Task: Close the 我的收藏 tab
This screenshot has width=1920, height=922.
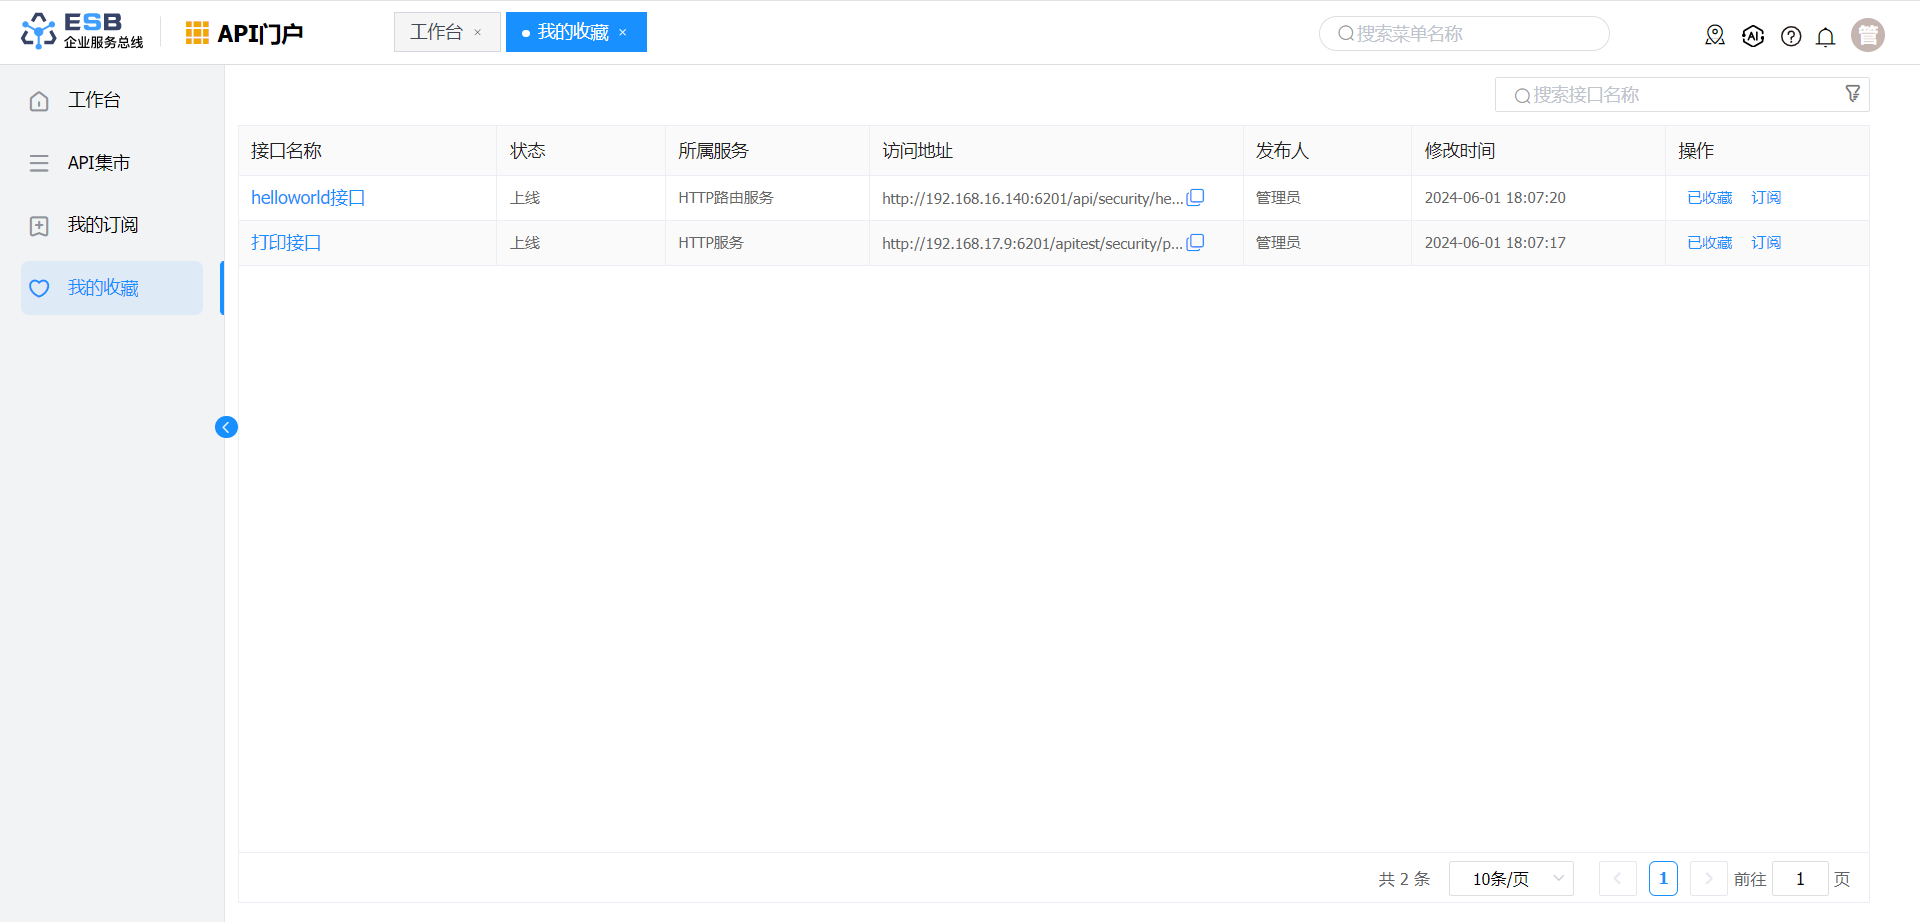Action: (x=623, y=33)
